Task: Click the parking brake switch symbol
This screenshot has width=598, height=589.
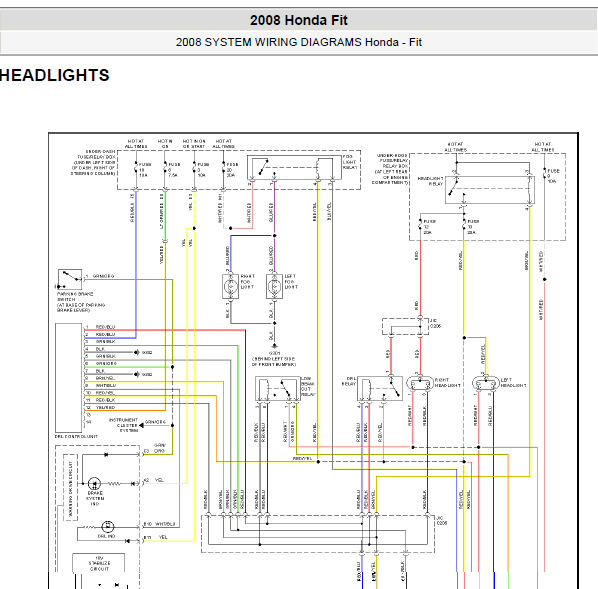Action: (x=70, y=279)
